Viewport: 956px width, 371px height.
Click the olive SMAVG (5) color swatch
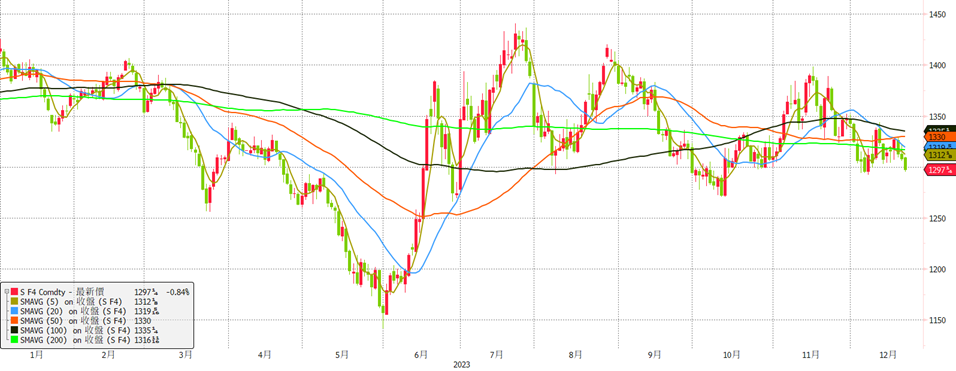14,301
